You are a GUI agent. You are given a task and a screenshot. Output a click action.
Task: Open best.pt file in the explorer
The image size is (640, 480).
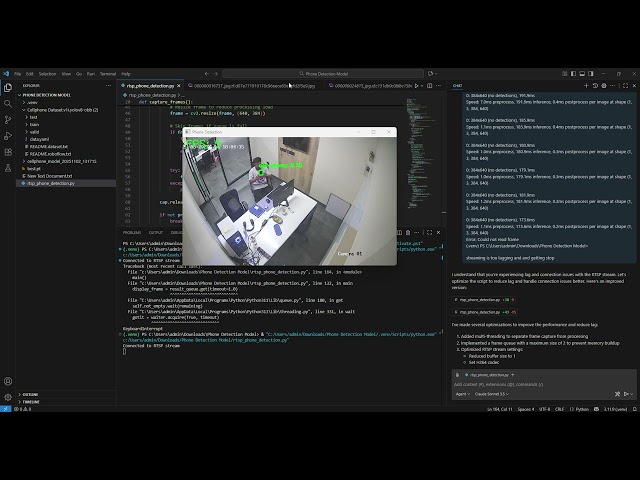point(34,169)
